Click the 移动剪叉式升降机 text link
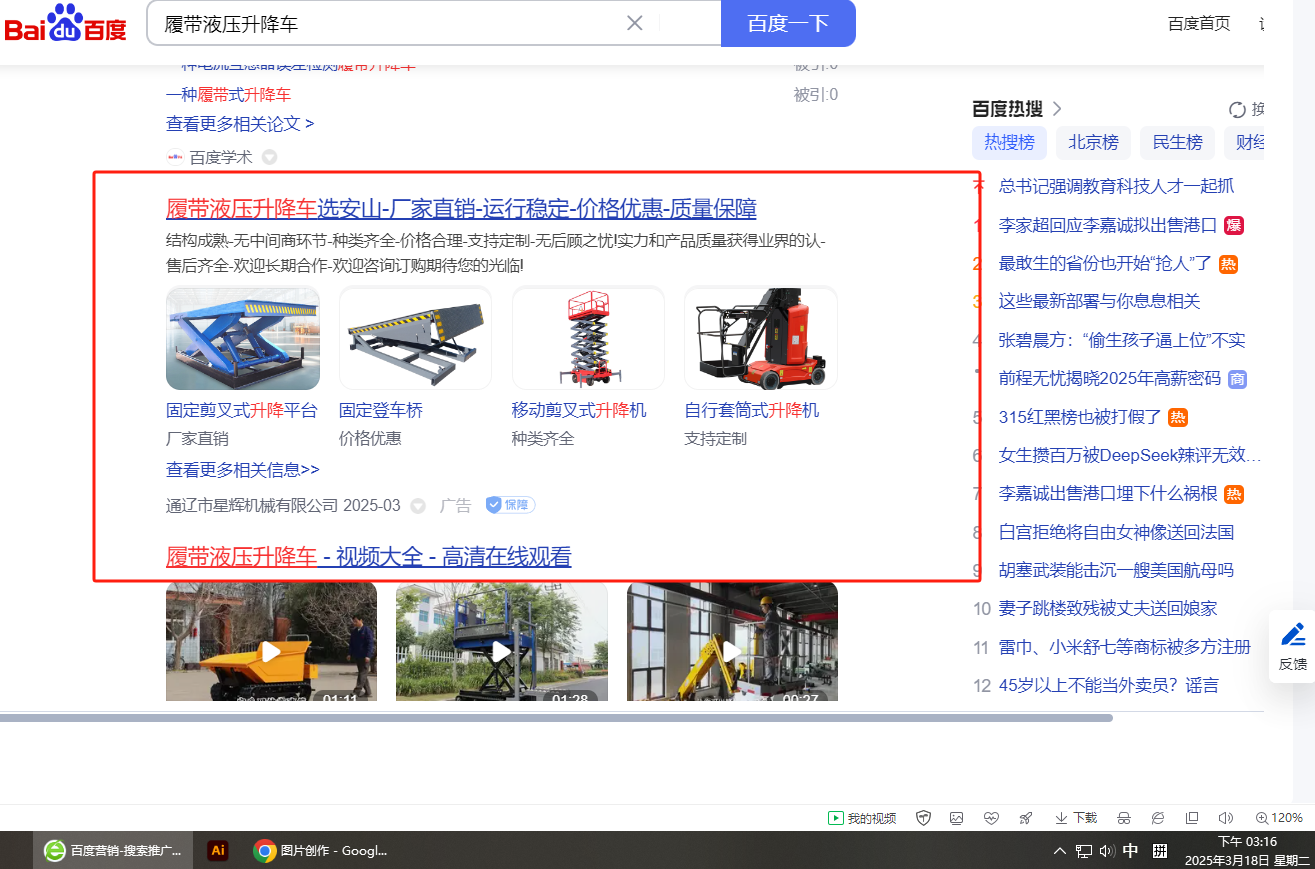This screenshot has height=869, width=1315. [x=579, y=411]
